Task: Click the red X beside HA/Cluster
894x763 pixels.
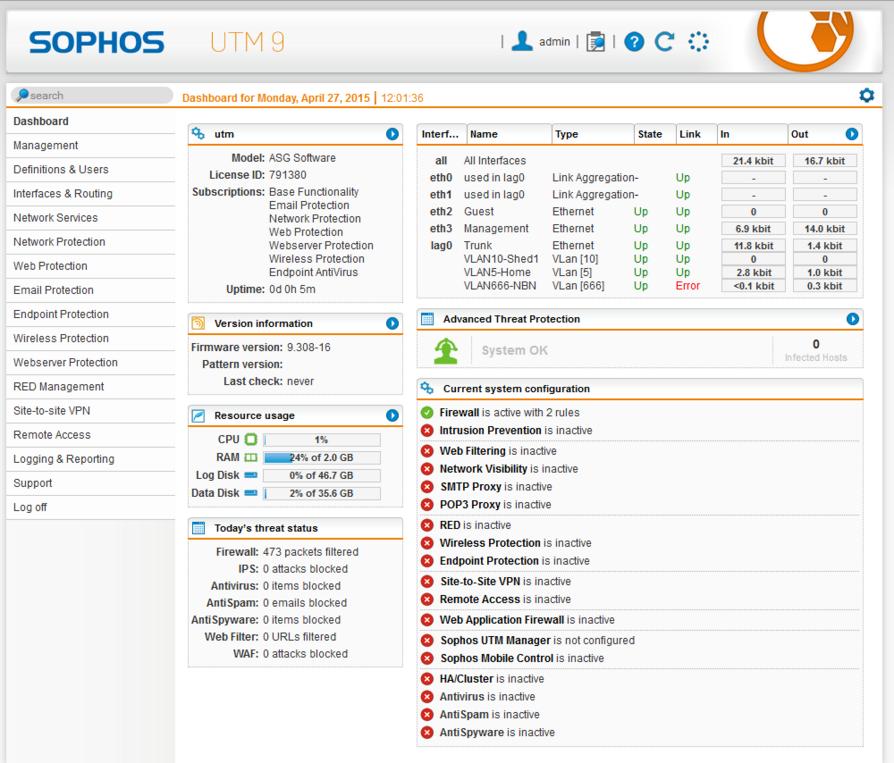Action: (427, 679)
